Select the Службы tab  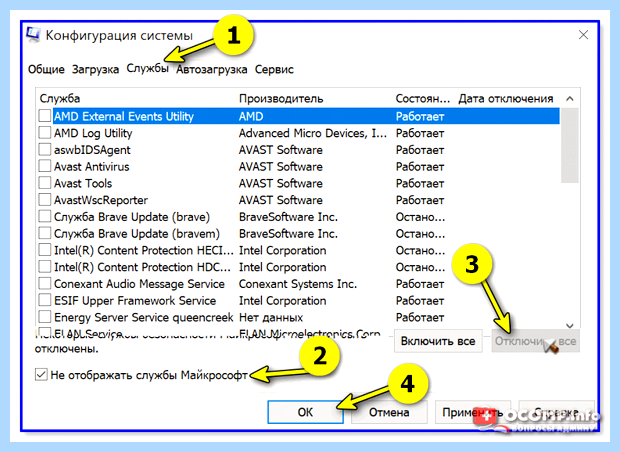[x=147, y=68]
